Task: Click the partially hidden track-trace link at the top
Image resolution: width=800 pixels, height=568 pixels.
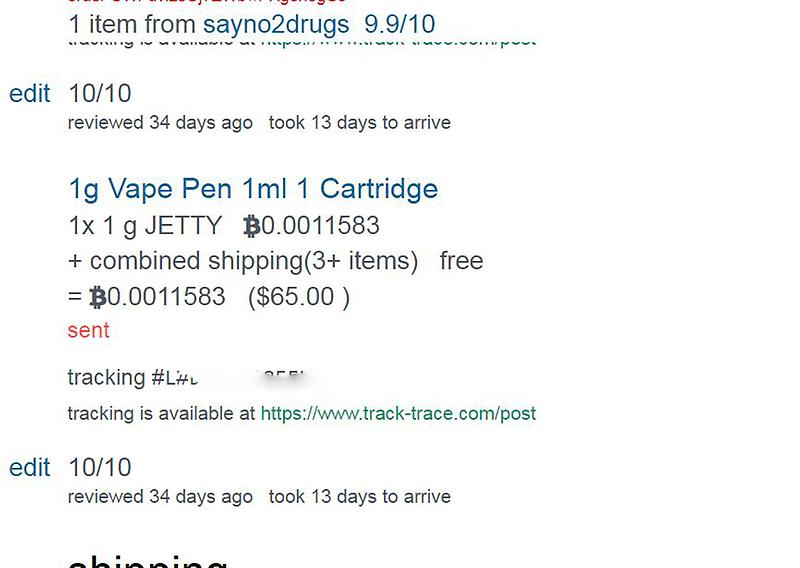Action: (x=398, y=43)
